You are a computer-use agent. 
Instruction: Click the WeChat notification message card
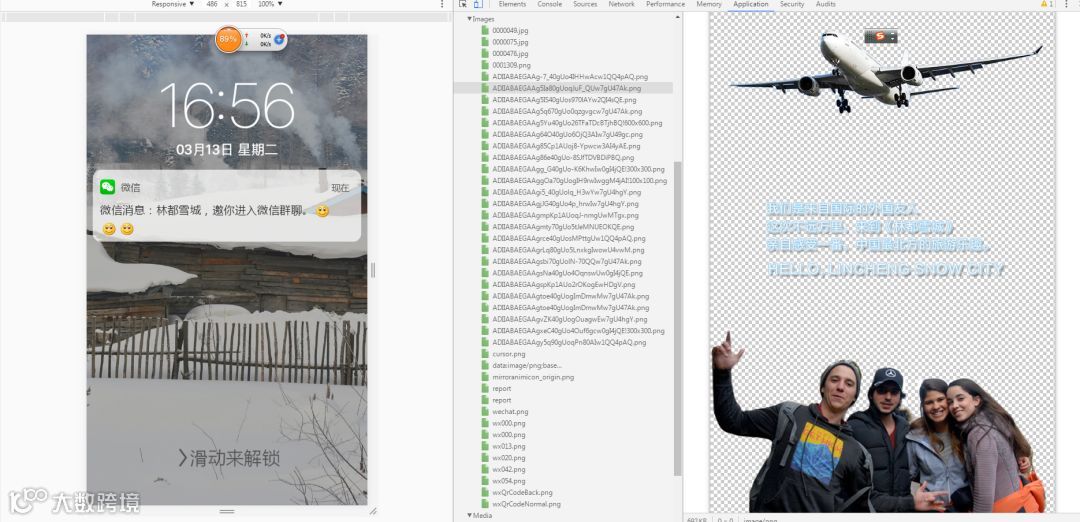point(227,205)
